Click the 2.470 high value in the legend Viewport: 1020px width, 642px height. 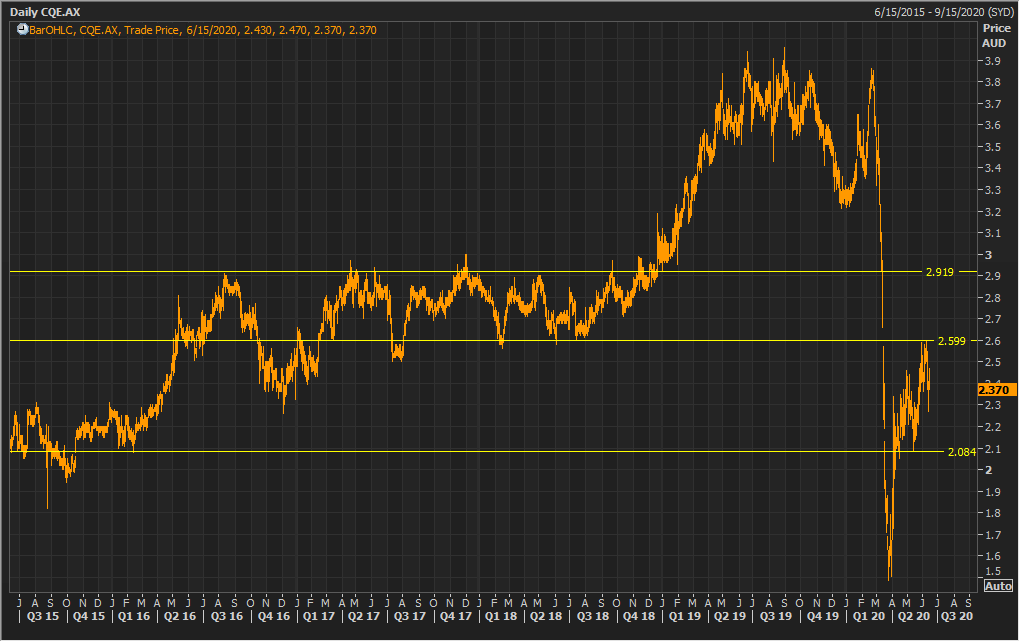click(x=293, y=30)
